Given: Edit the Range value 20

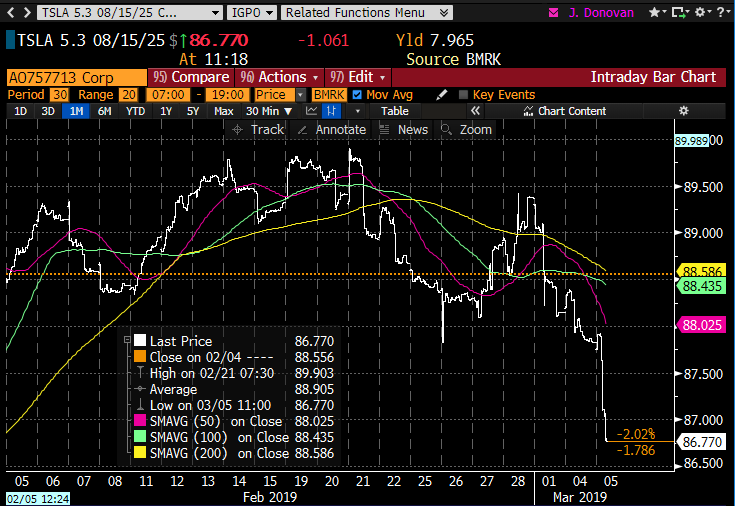Looking at the screenshot, I should point(128,95).
